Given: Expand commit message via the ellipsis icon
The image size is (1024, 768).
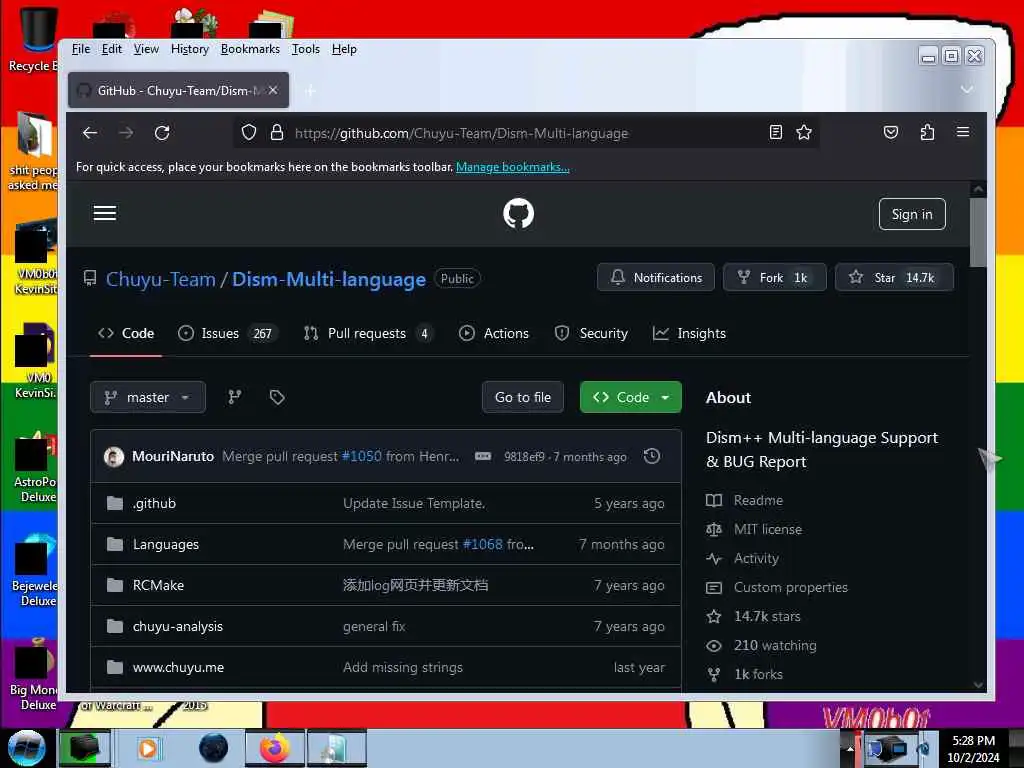Looking at the screenshot, I should point(483,456).
